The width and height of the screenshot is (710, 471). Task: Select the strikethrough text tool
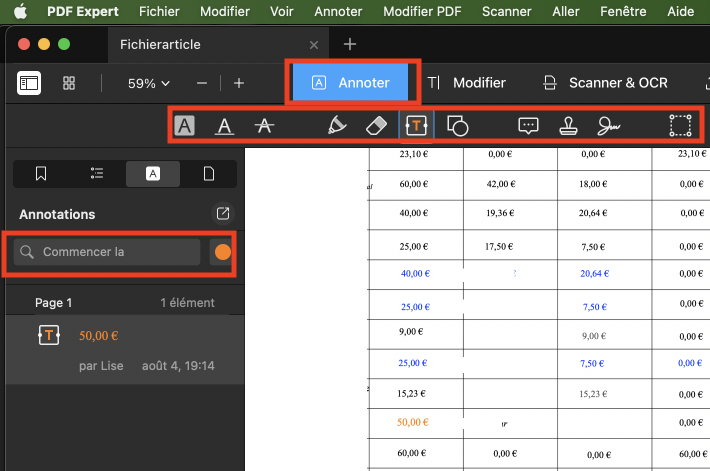coord(264,125)
